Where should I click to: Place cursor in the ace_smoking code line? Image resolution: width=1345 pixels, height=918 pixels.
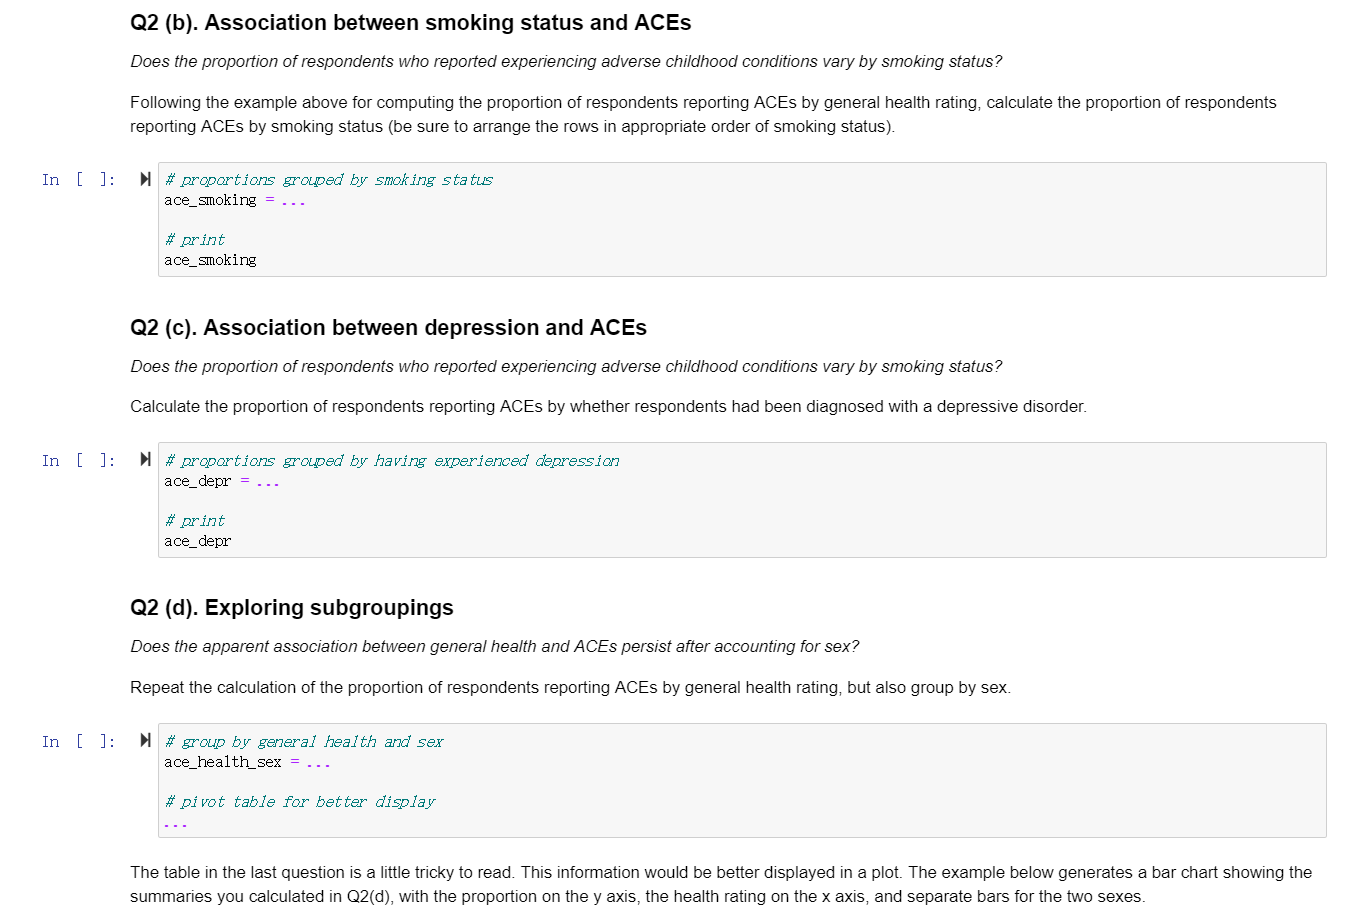(233, 200)
